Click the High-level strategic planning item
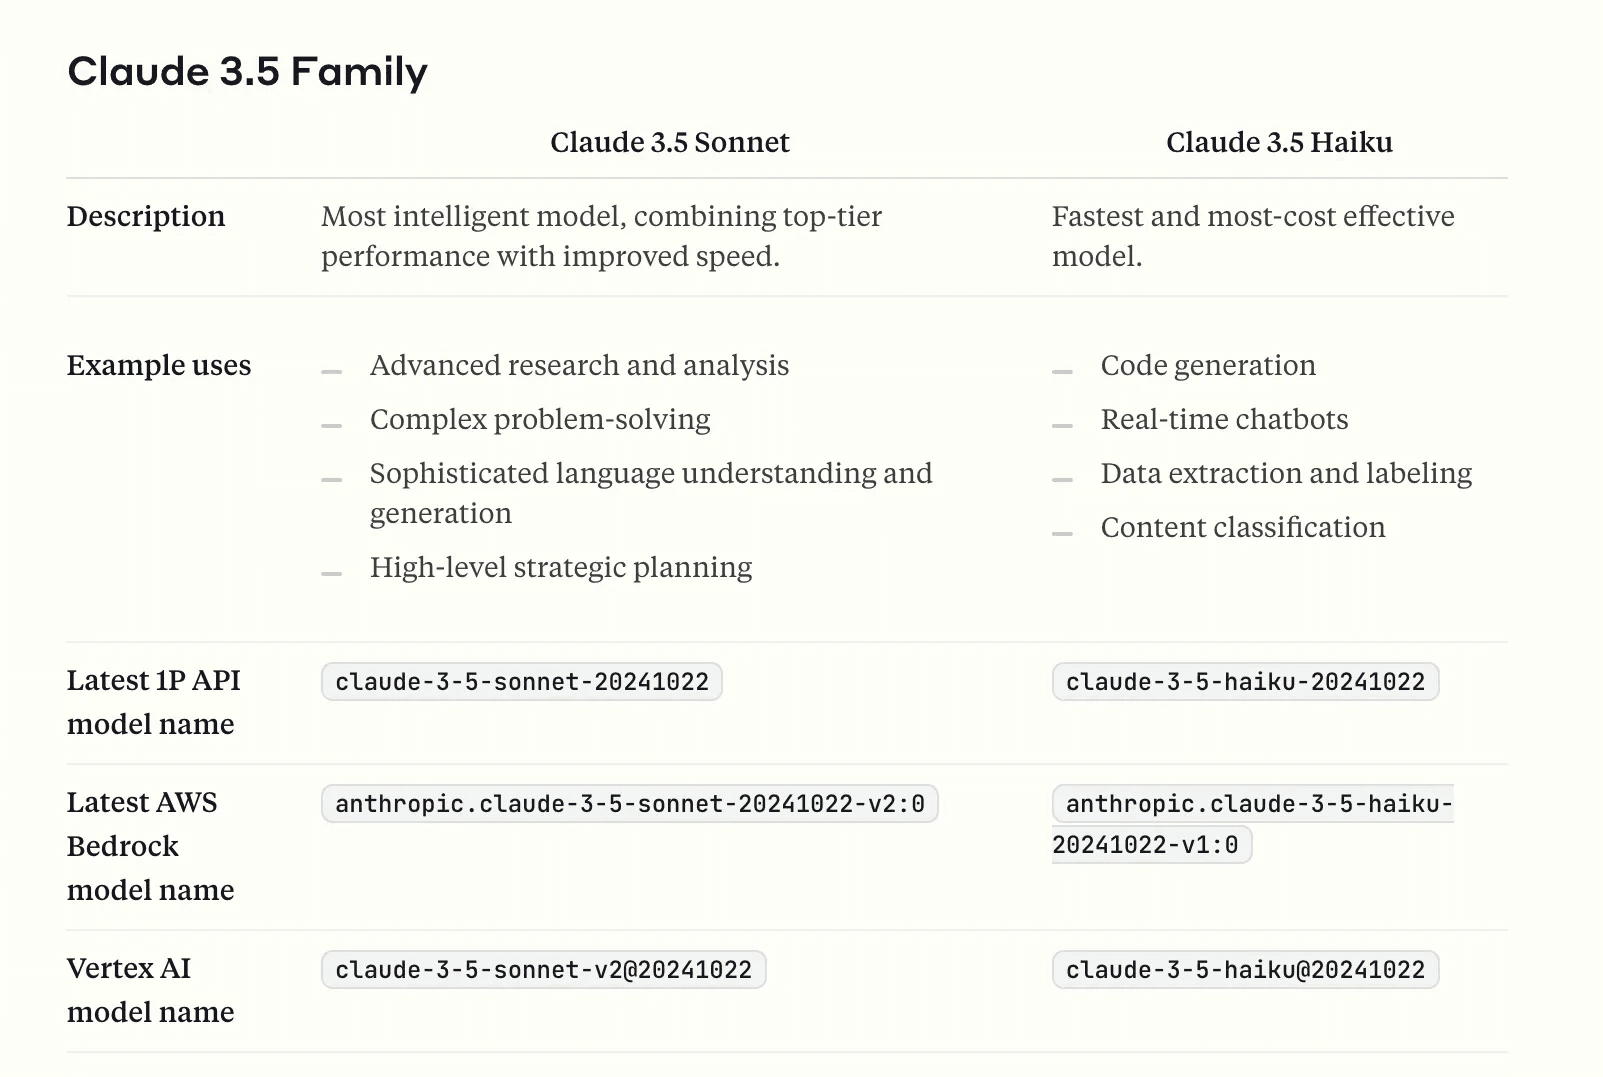 point(561,567)
